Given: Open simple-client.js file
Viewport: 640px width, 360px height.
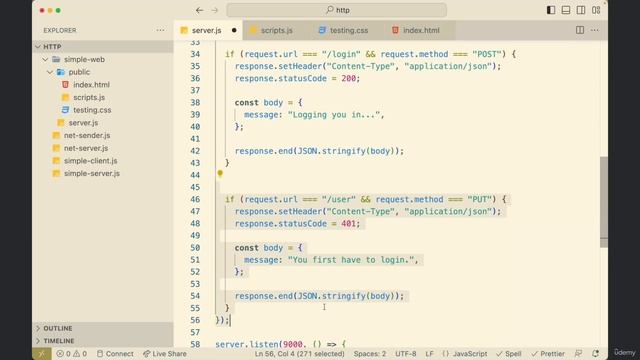Looking at the screenshot, I should click(x=91, y=161).
